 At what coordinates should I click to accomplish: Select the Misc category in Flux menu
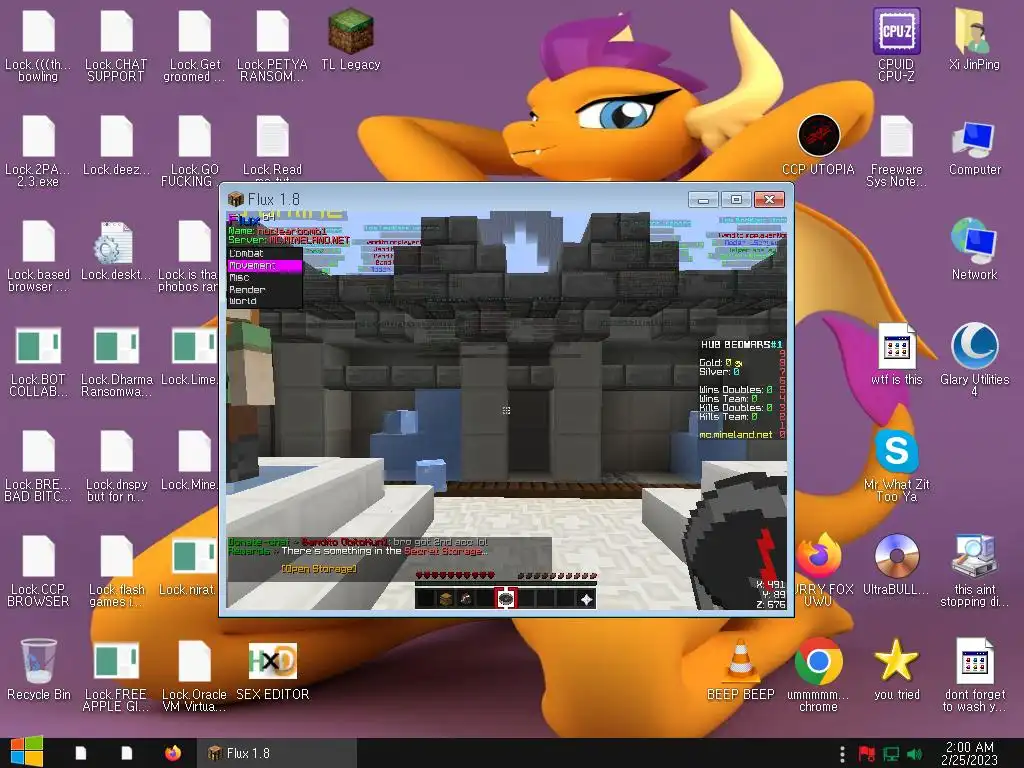264,278
